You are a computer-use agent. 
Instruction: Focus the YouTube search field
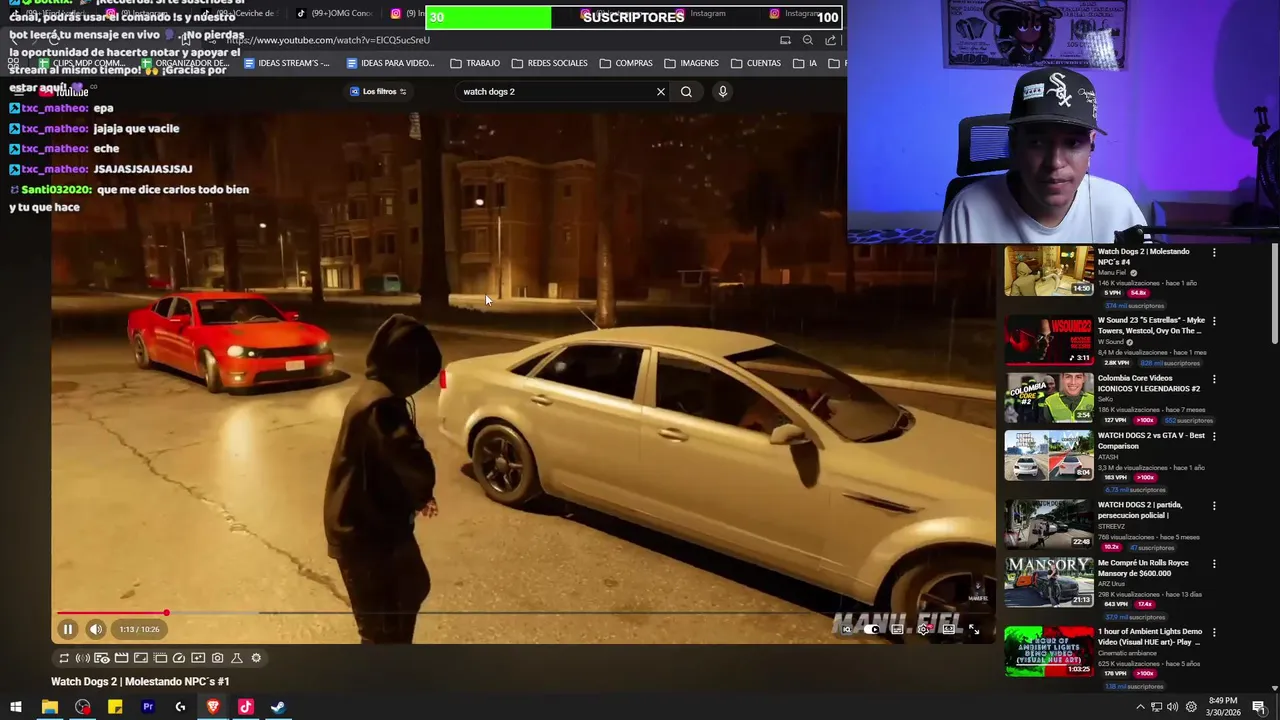pyautogui.click(x=554, y=91)
